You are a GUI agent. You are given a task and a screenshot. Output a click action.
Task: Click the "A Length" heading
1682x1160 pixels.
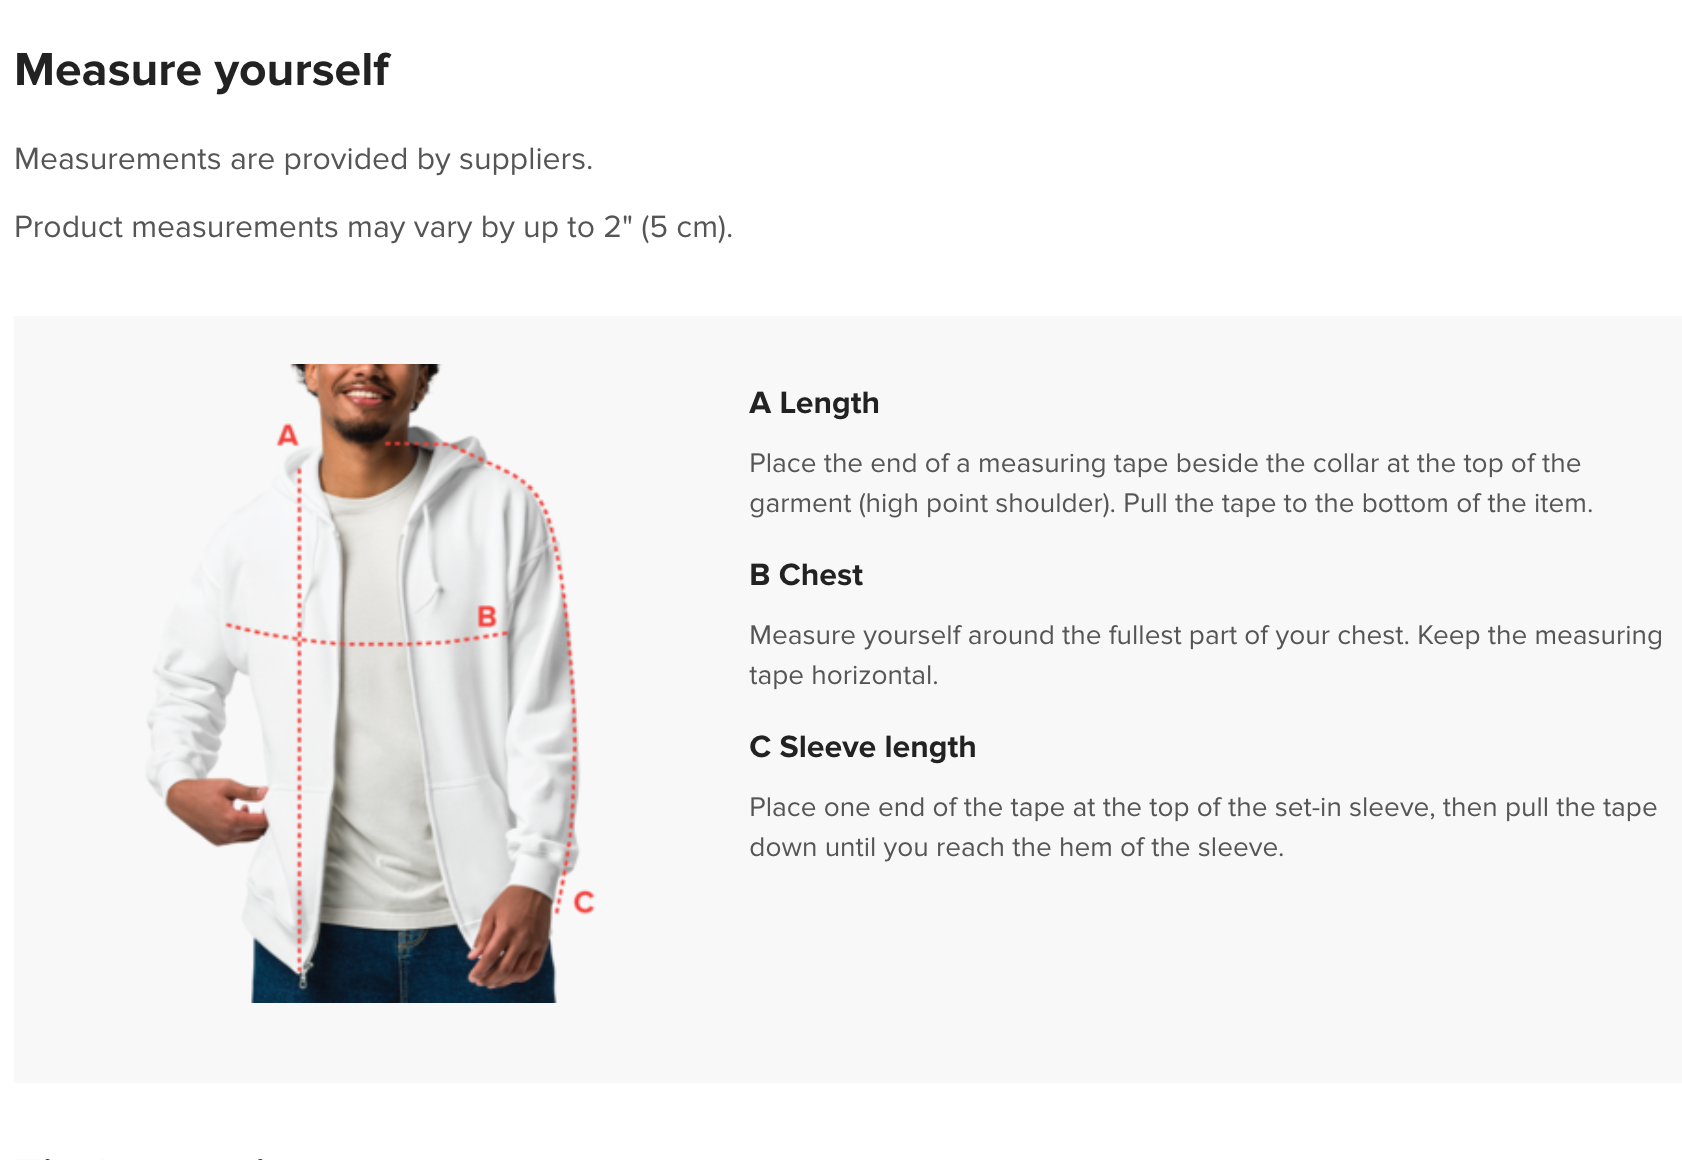[x=814, y=403]
